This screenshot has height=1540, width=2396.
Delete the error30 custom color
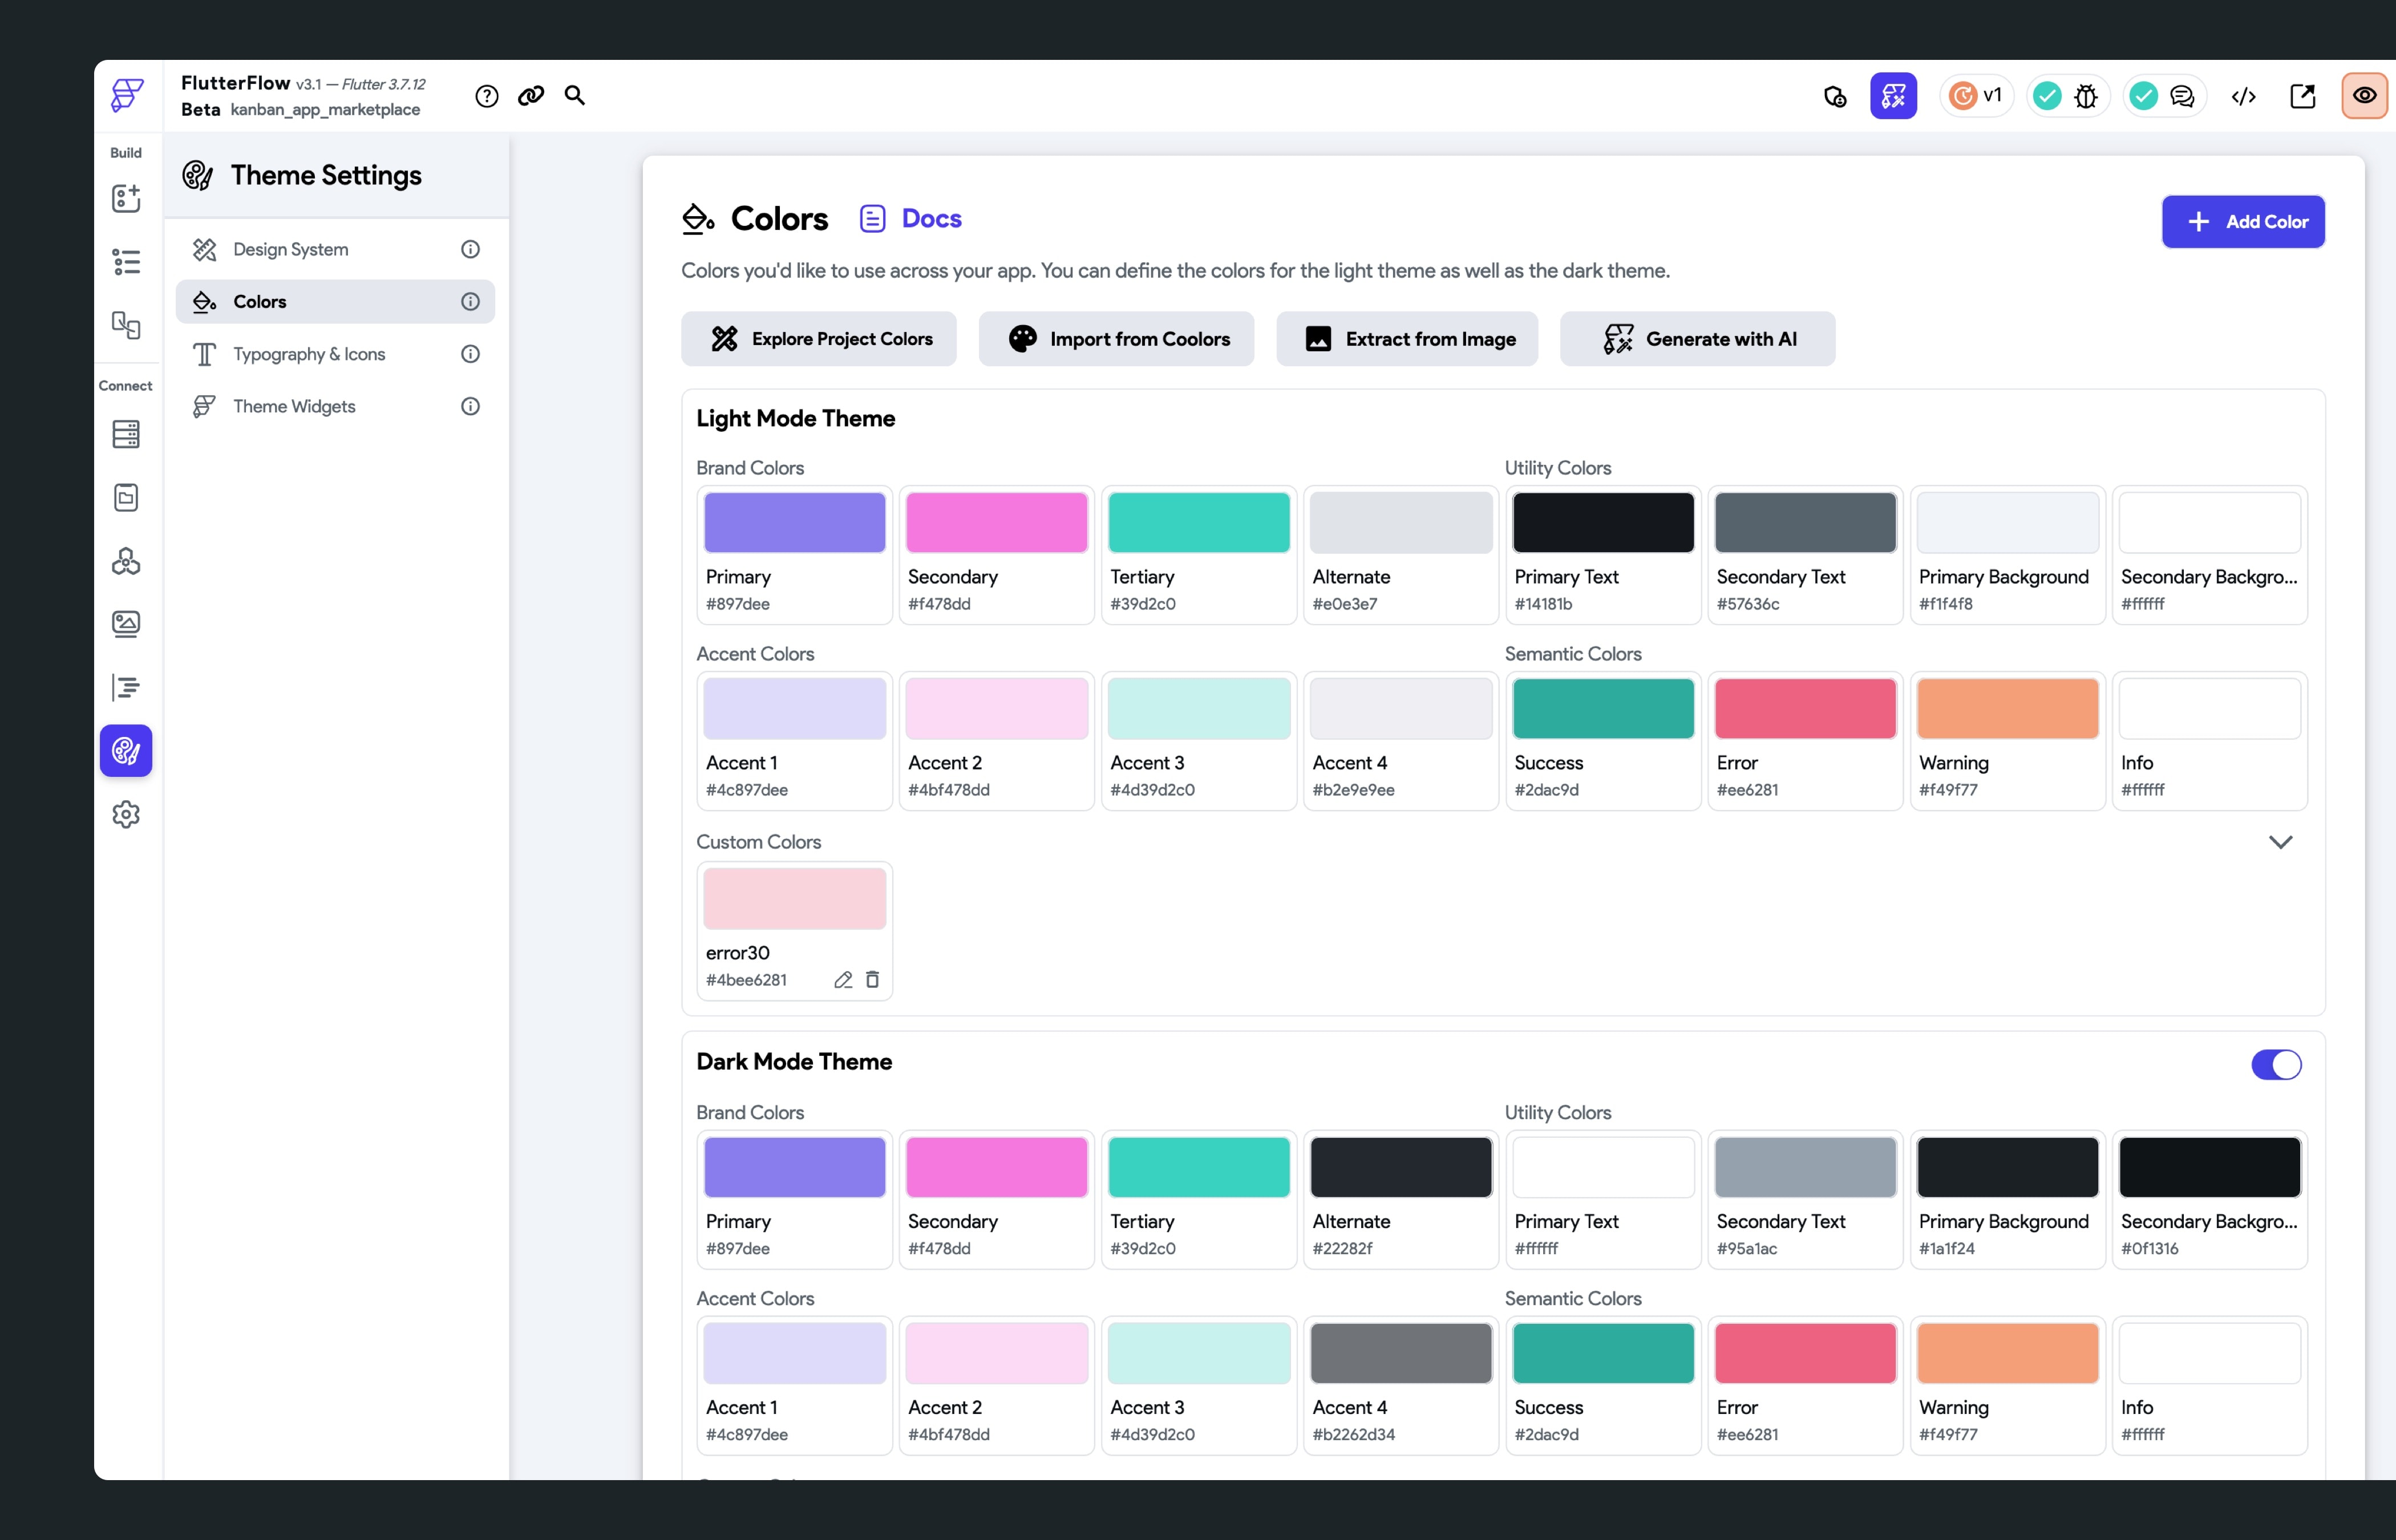point(872,980)
